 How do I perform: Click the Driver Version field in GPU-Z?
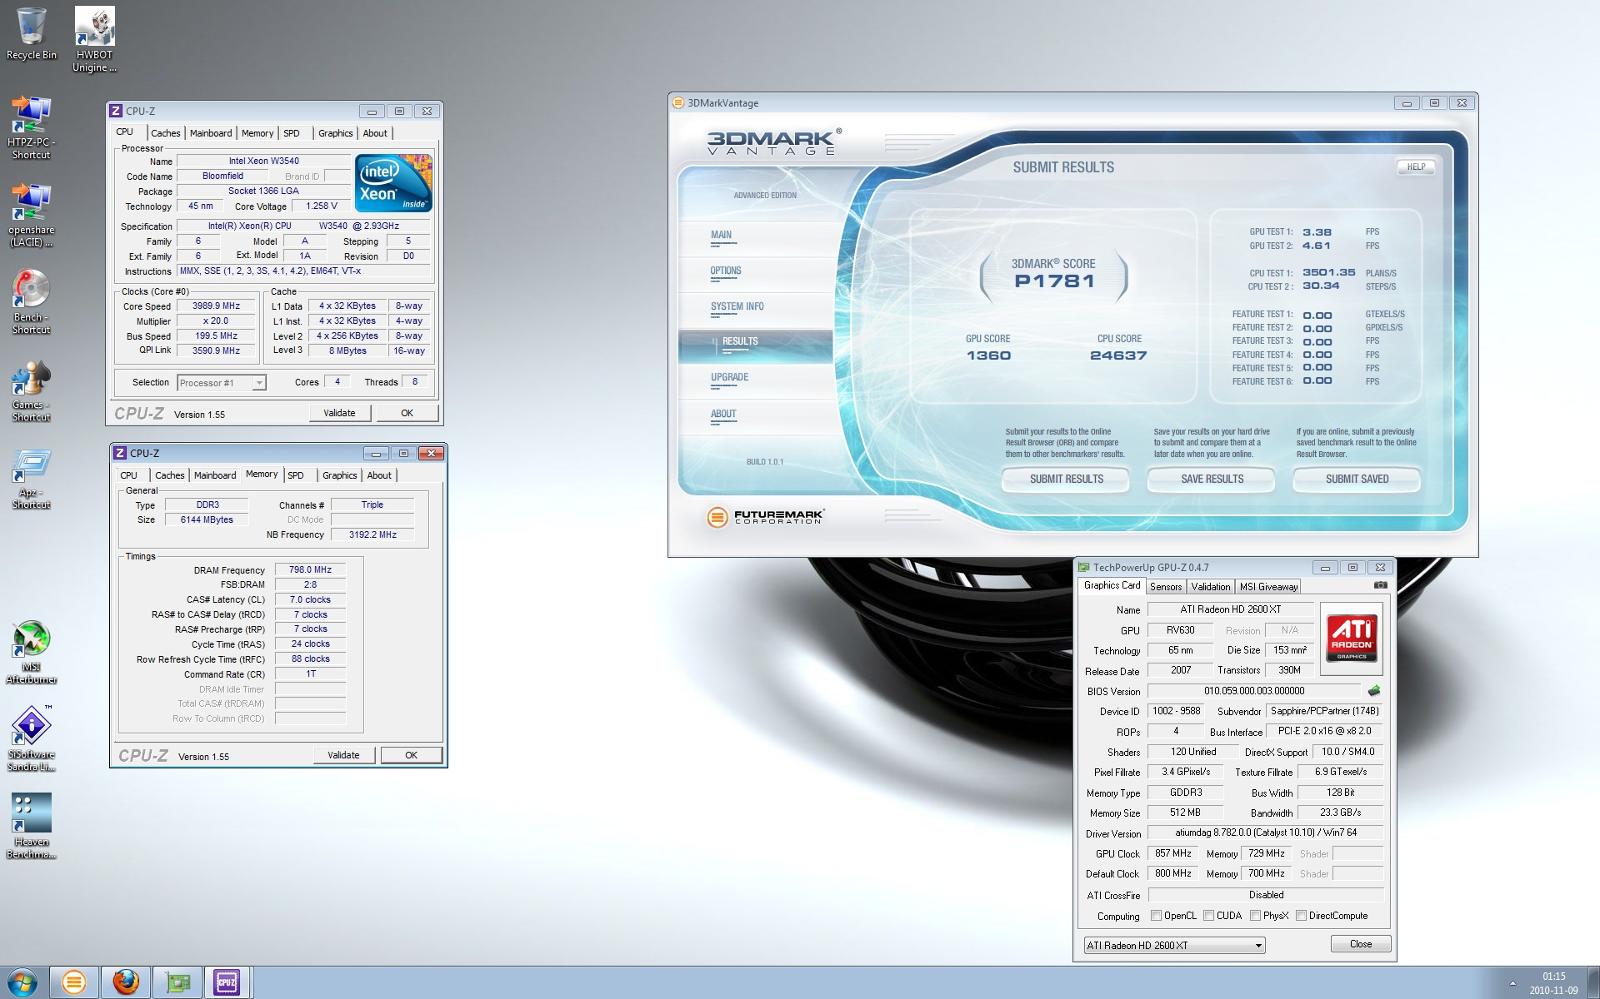[x=1265, y=833]
